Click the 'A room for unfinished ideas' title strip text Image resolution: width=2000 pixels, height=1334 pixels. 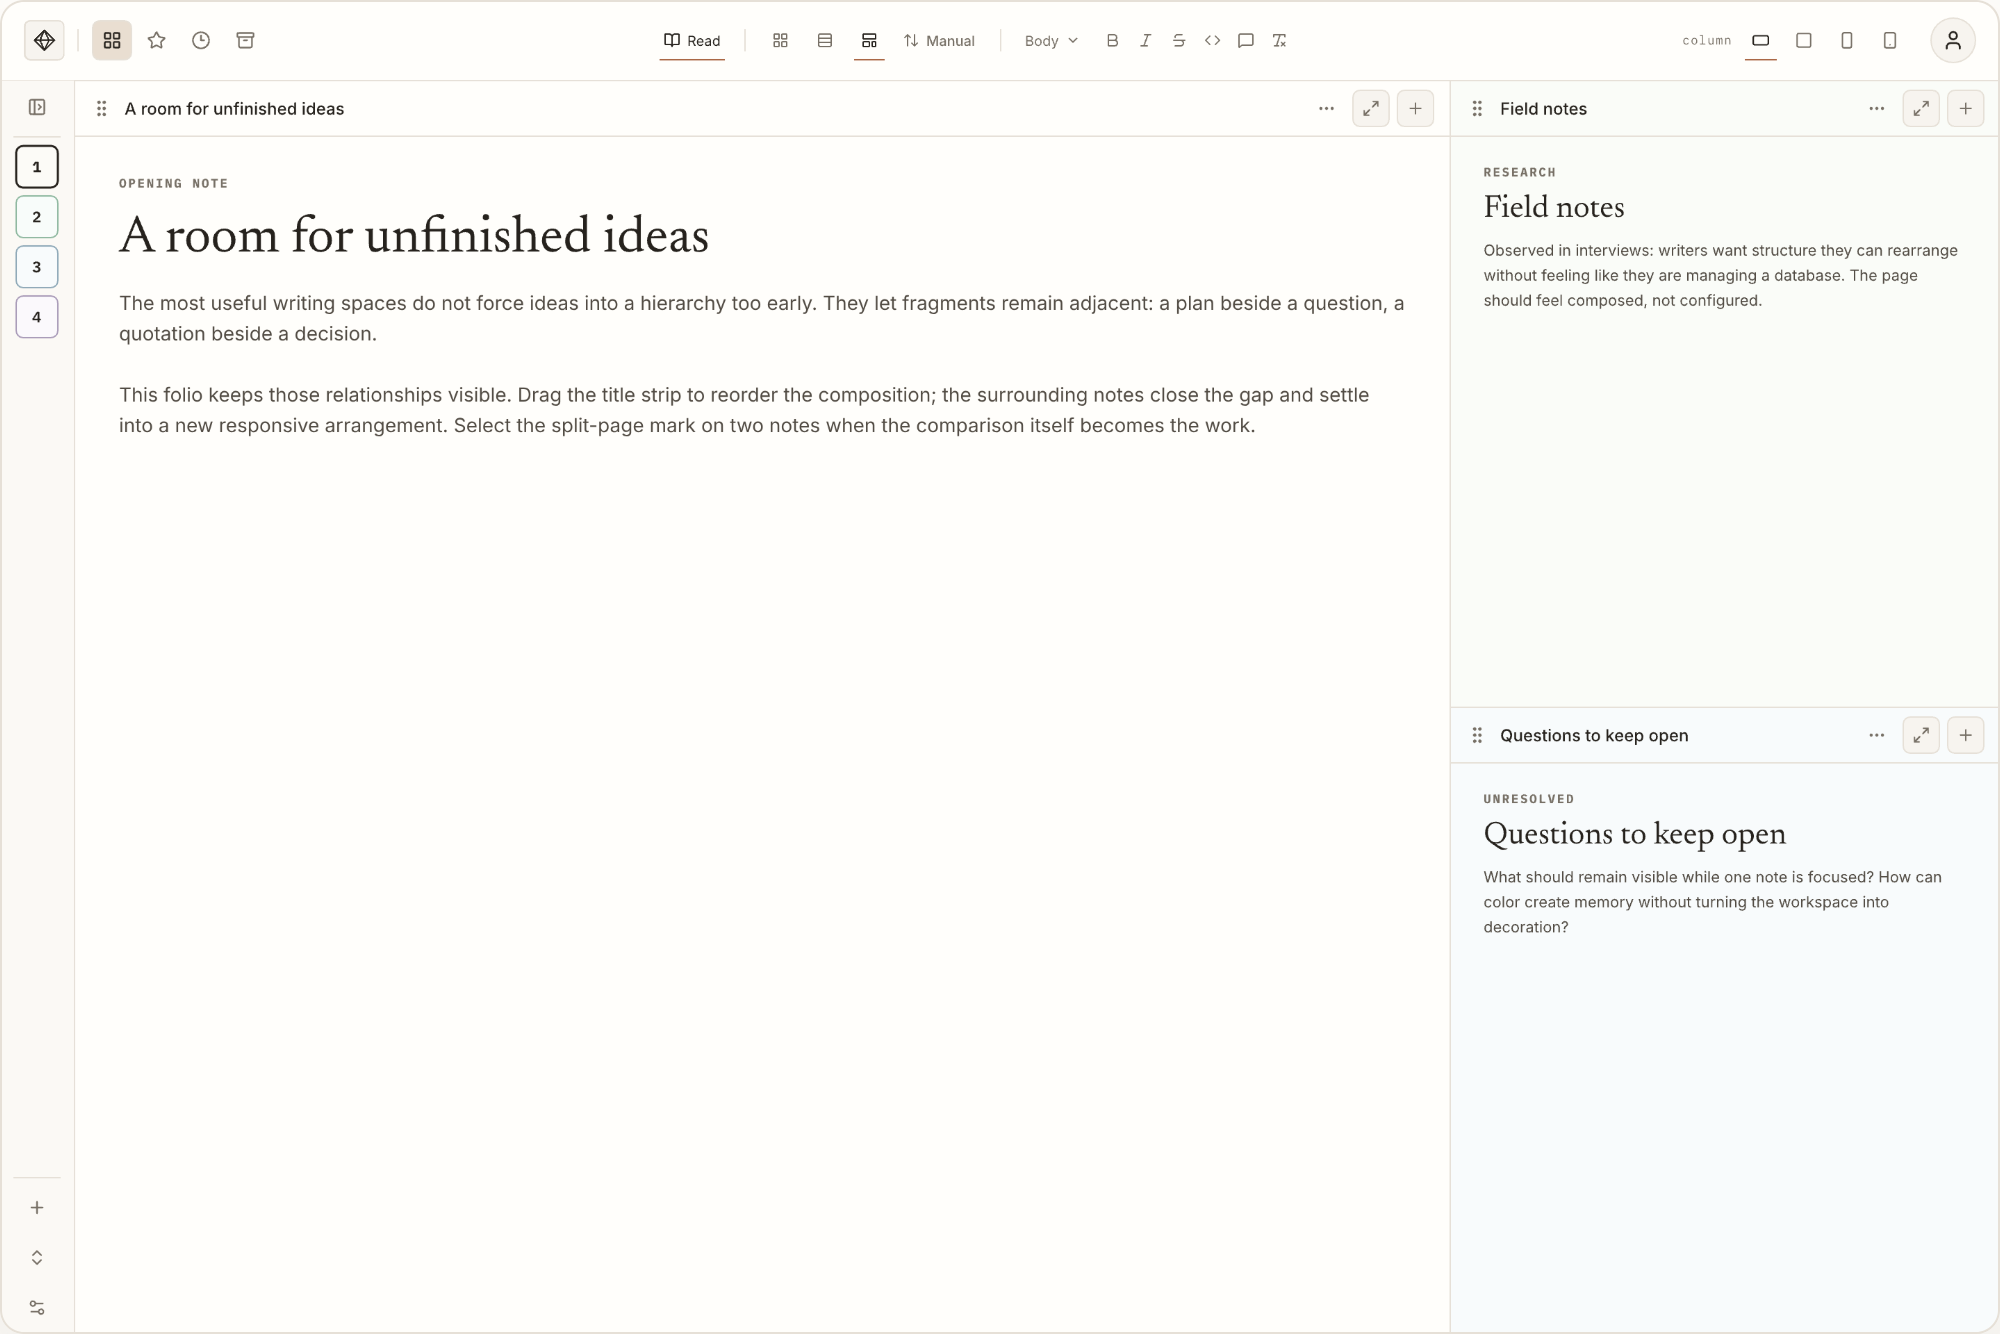234,109
